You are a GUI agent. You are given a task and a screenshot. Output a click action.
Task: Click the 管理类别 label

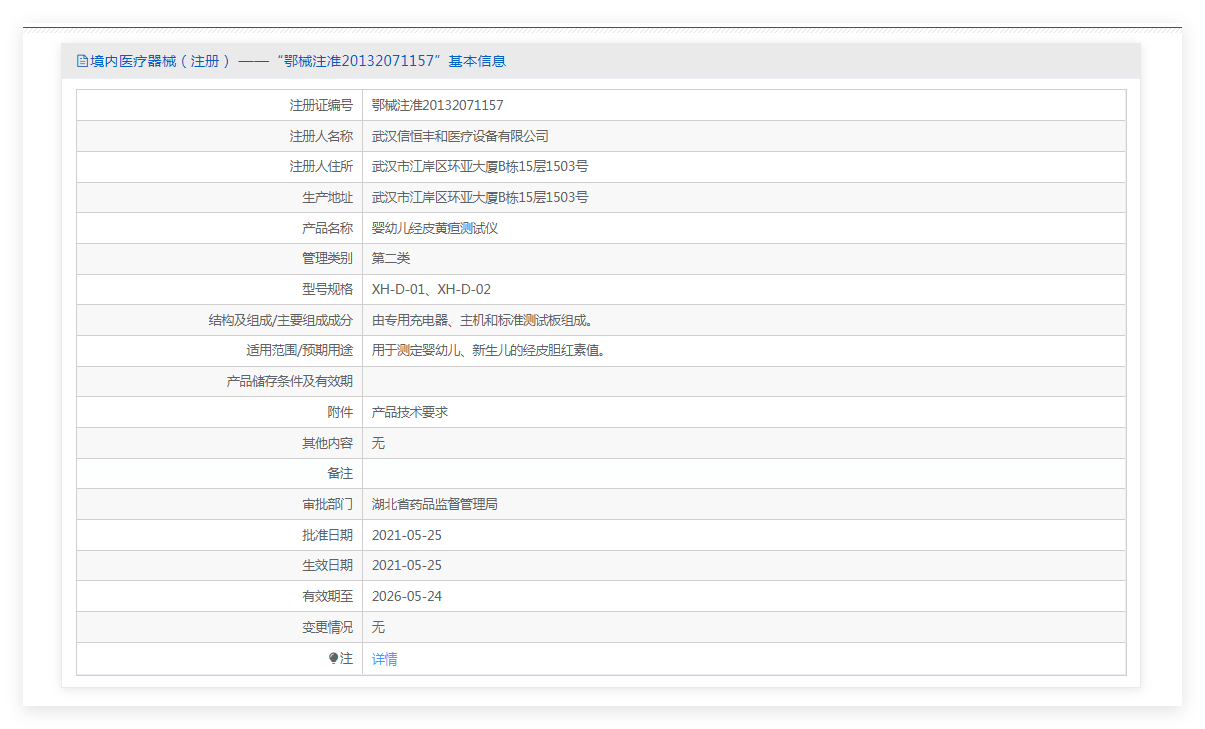pos(328,258)
